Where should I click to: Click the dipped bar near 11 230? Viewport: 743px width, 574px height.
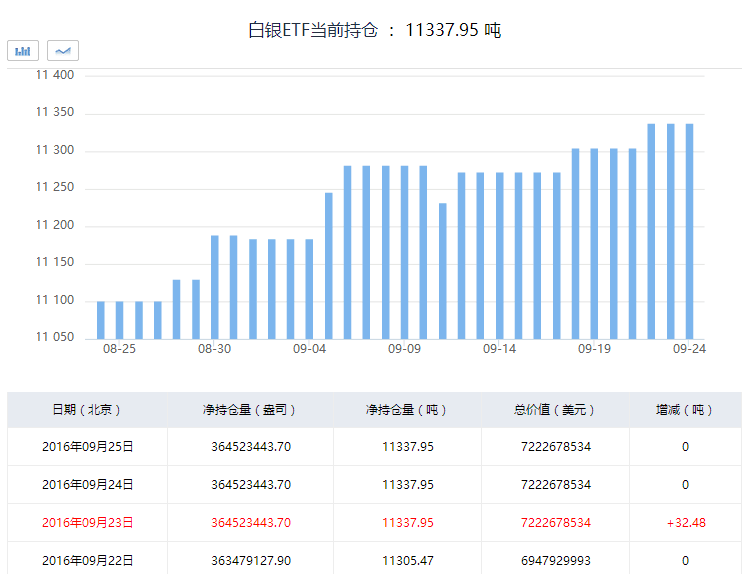point(443,271)
